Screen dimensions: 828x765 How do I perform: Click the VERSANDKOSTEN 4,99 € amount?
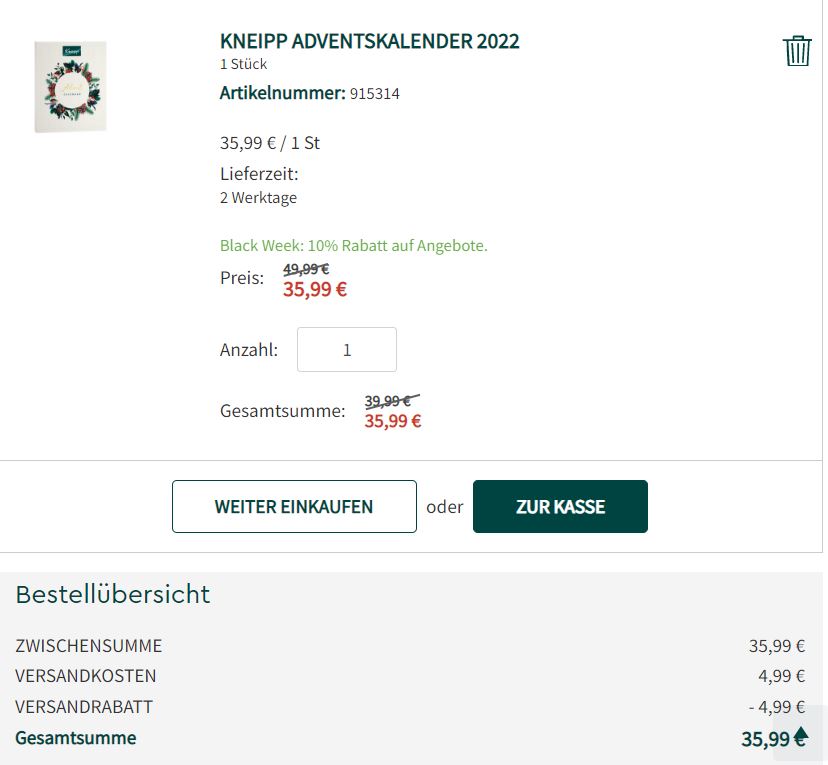point(782,676)
